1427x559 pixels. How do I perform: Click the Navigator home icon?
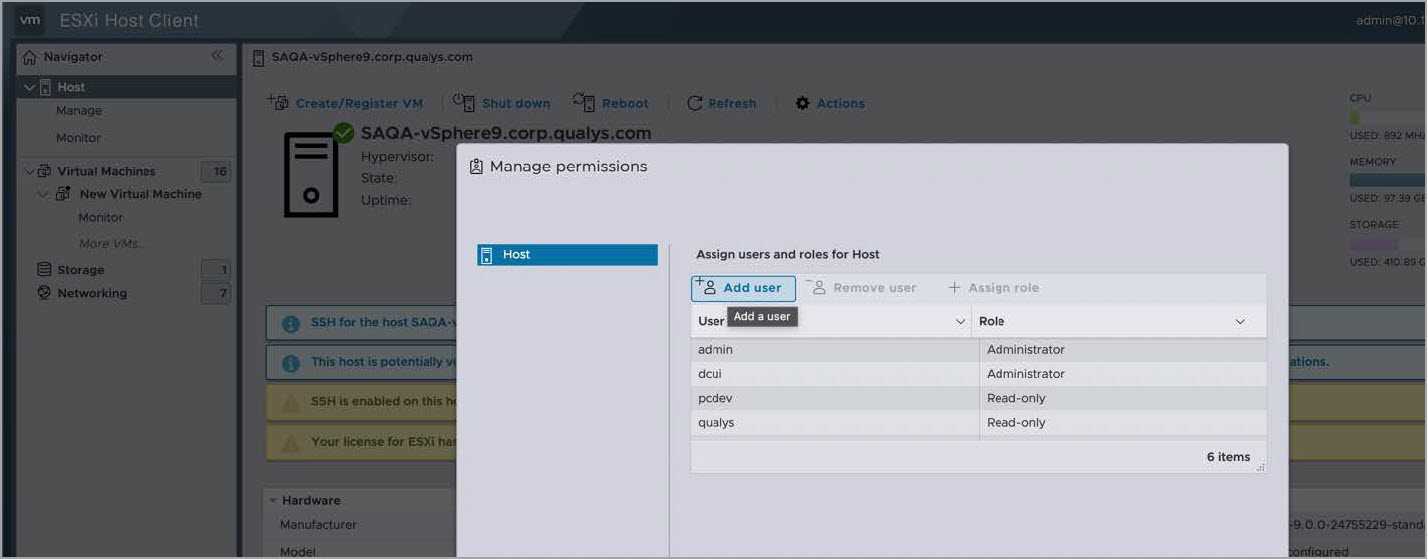click(x=29, y=57)
